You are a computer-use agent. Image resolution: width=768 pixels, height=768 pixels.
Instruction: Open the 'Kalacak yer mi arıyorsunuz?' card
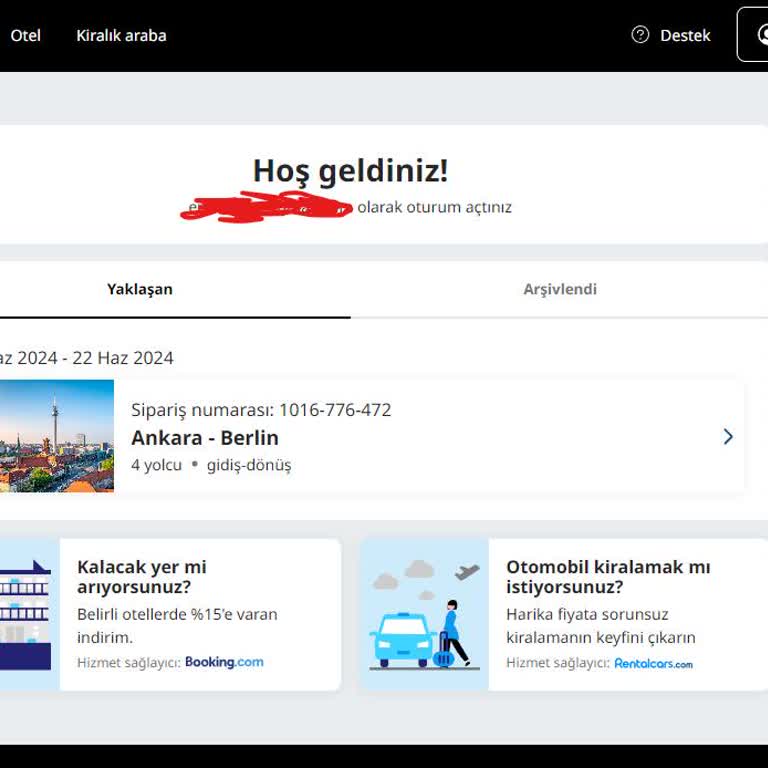click(x=170, y=615)
